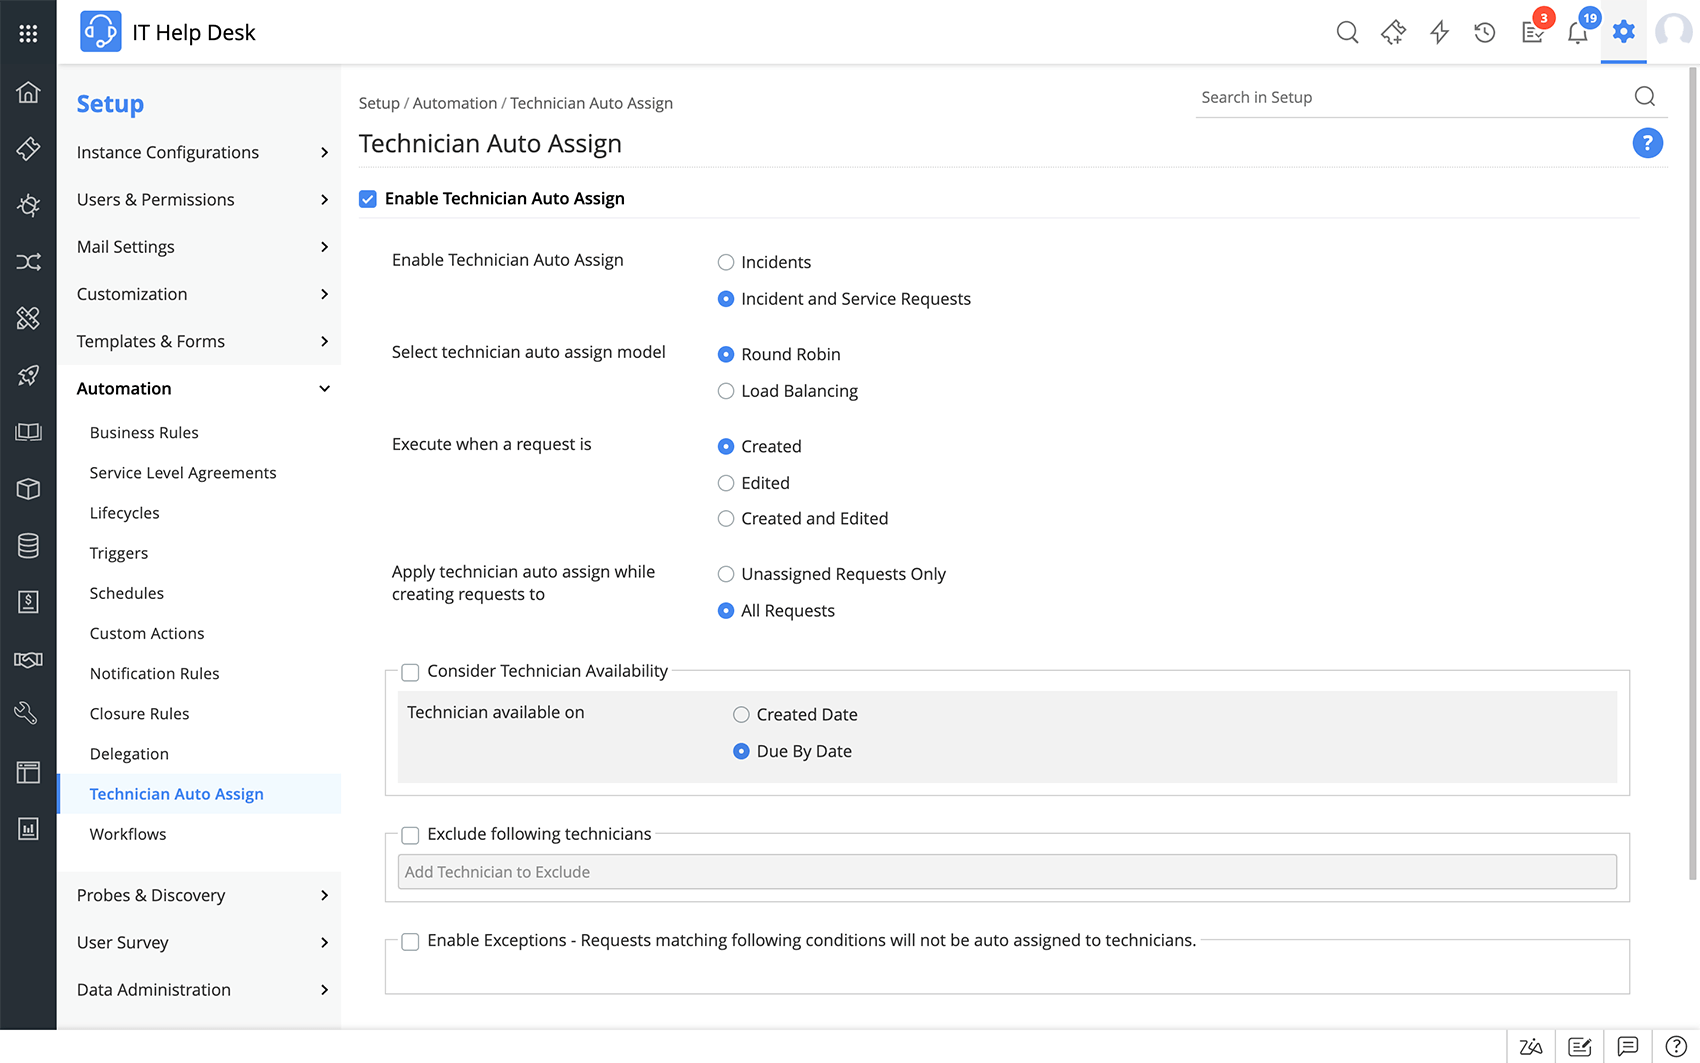Uncheck Enable Technician Auto Assign checkbox
The image size is (1700, 1063).
pyautogui.click(x=368, y=199)
